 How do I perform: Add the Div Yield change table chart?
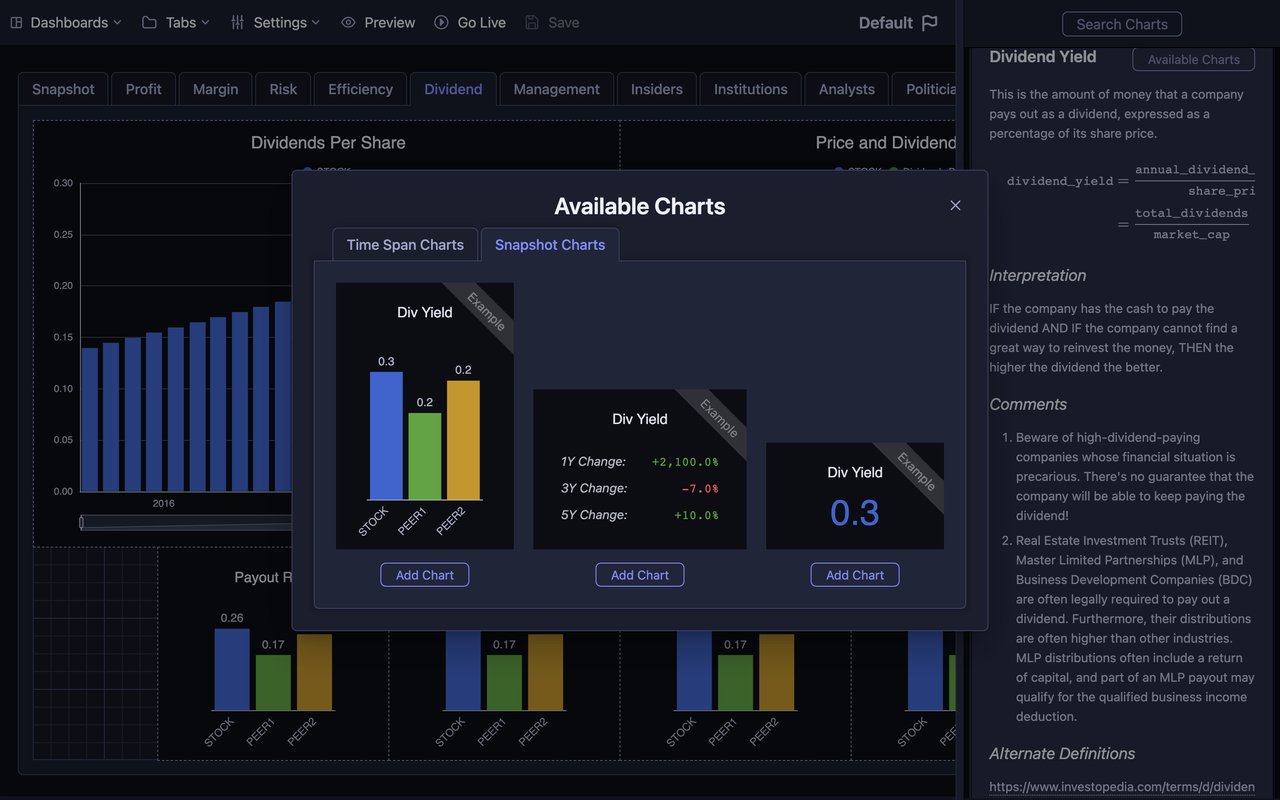(x=640, y=575)
